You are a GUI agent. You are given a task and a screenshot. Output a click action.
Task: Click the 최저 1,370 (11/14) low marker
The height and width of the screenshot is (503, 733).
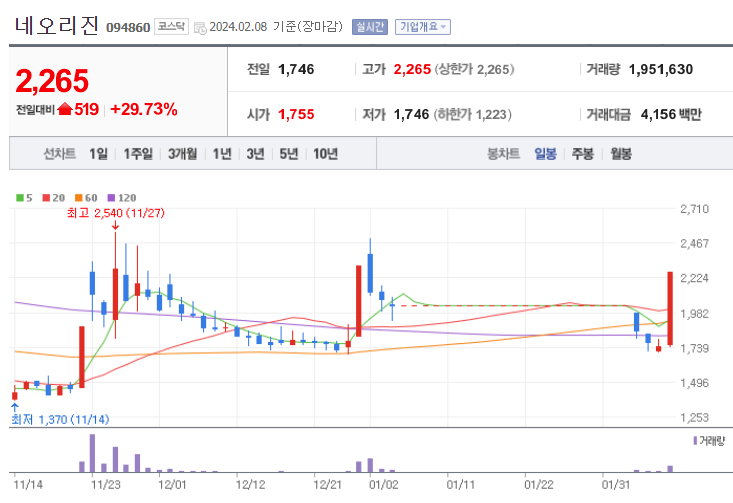coord(60,419)
